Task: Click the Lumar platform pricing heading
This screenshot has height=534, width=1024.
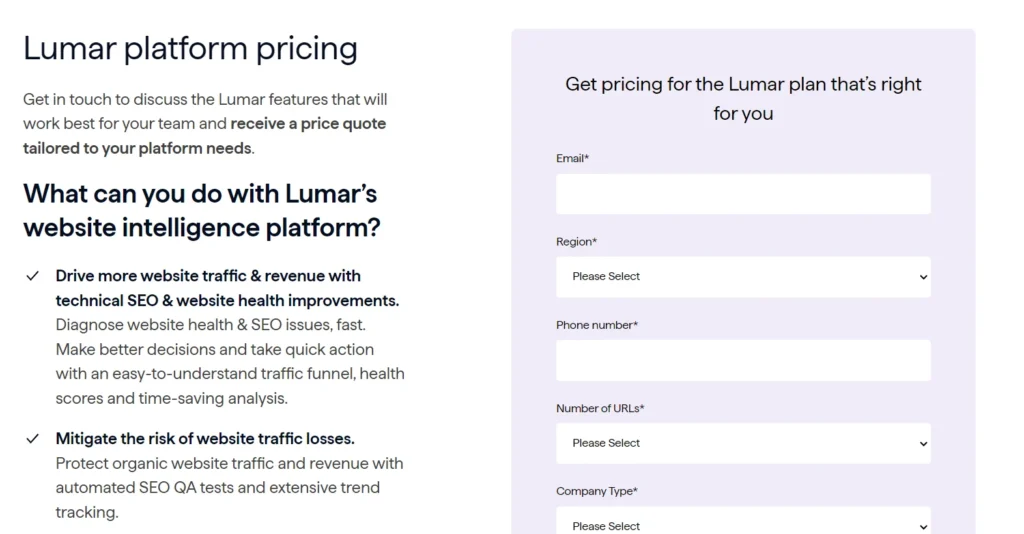Action: tap(191, 50)
